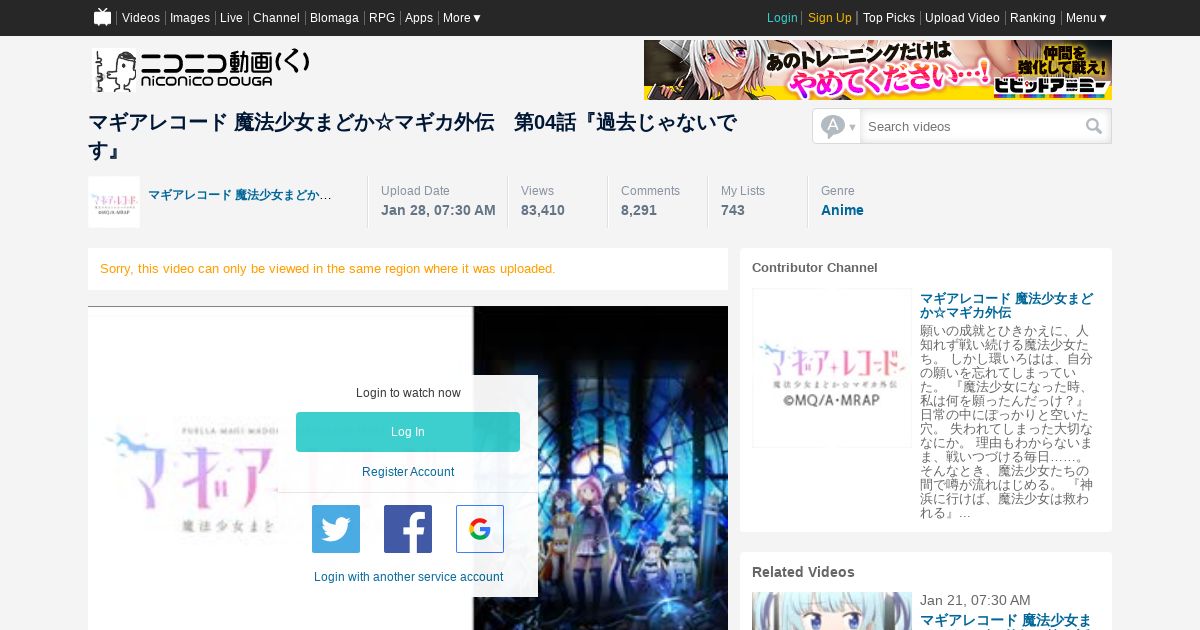The height and width of the screenshot is (630, 1200).
Task: Expand the Menu dropdown at top right
Action: point(1086,18)
